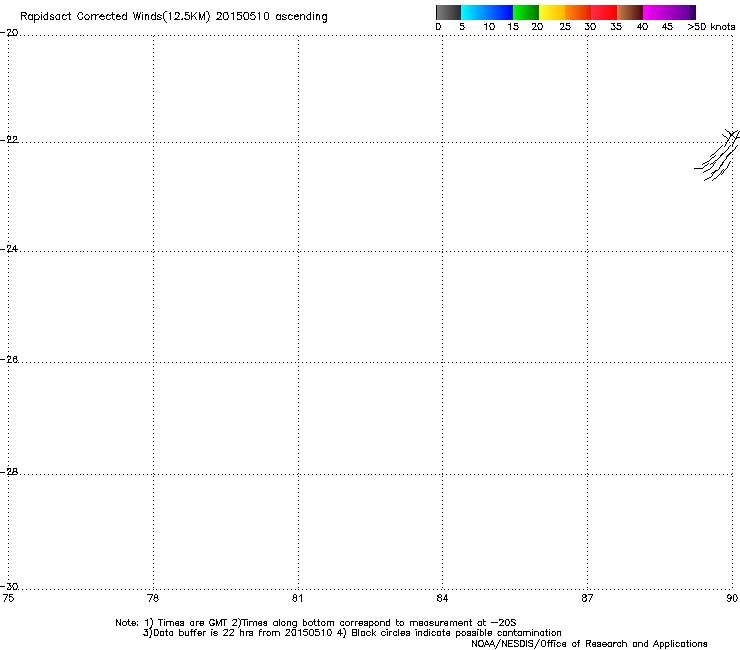Viewport: 740px width, 650px height.
Task: Click the longitude label '84'
Action: coord(442,598)
